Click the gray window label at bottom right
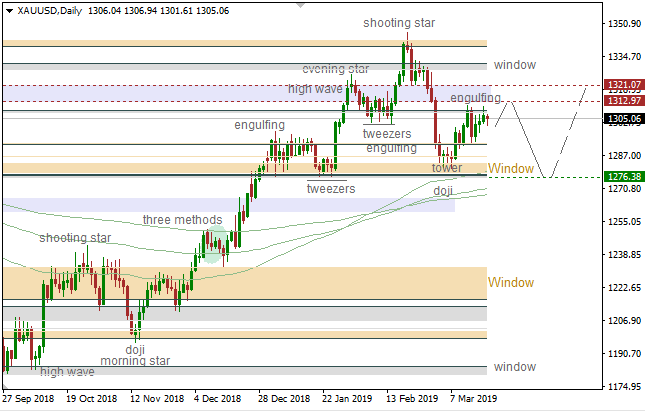This screenshot has height=411, width=645. coord(514,367)
